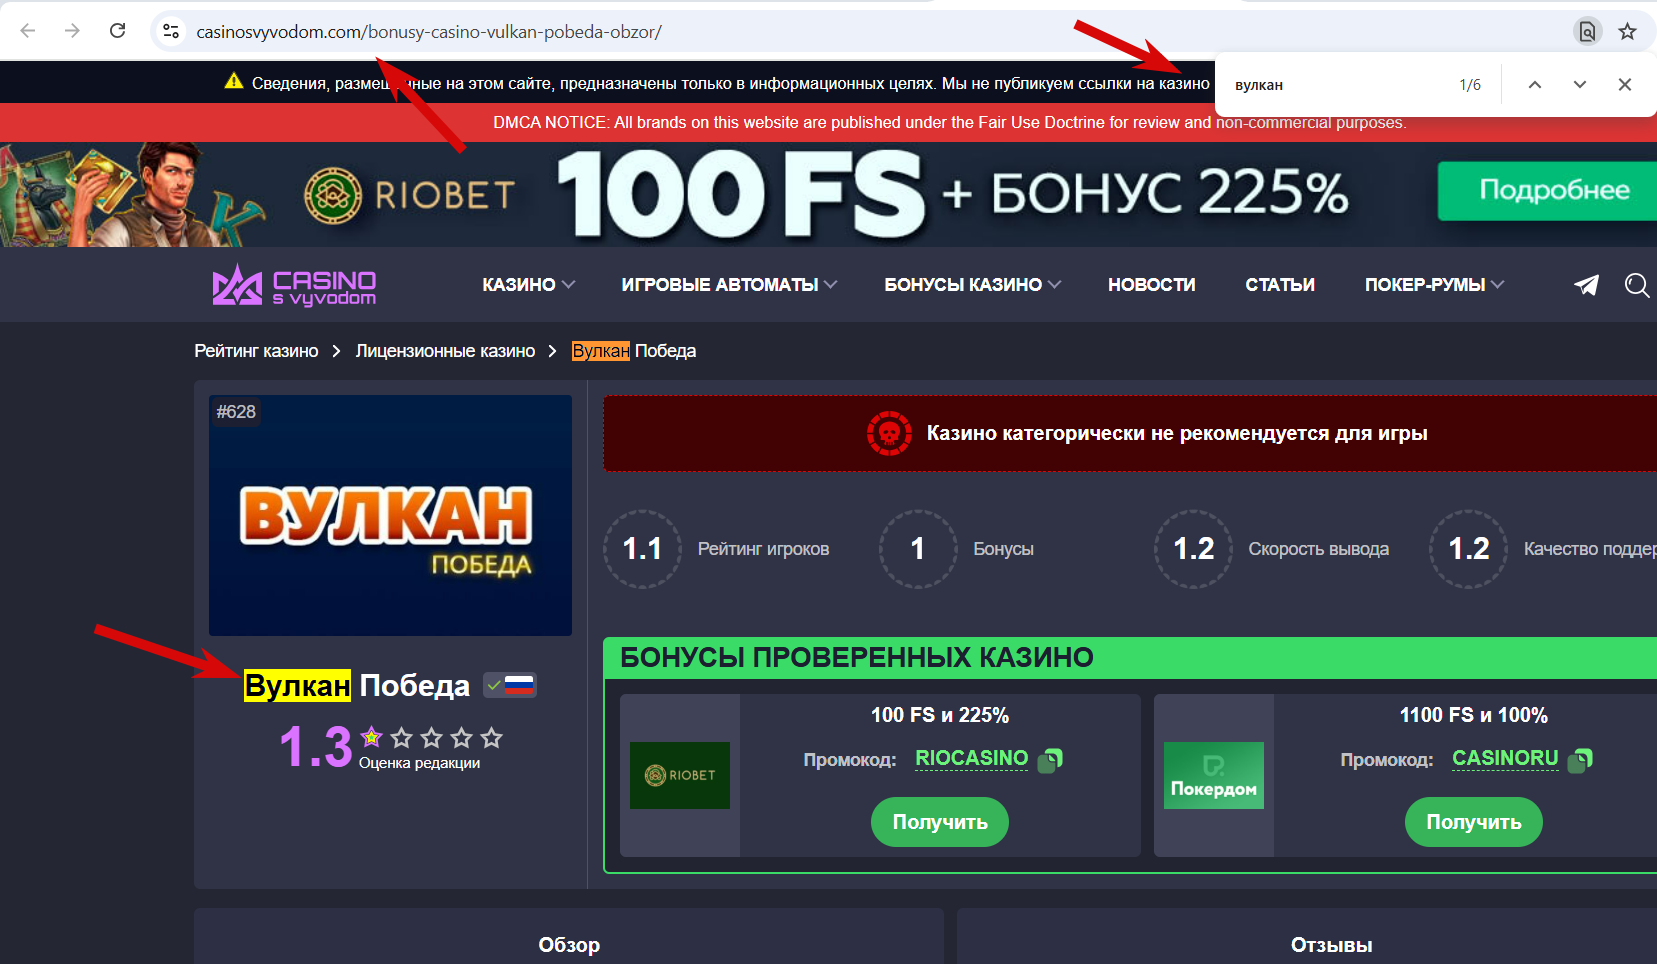
Task: Click 1.1 Рейтинг игроков score circle
Action: tap(642, 549)
